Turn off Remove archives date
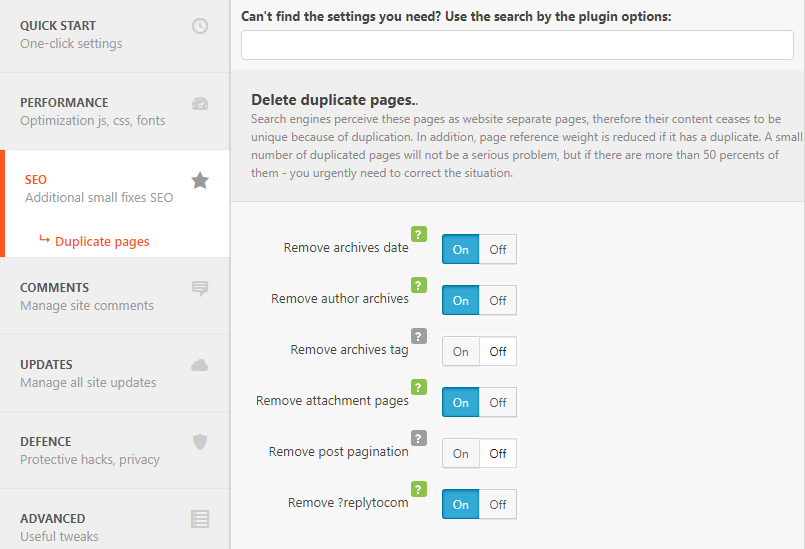 pyautogui.click(x=497, y=250)
